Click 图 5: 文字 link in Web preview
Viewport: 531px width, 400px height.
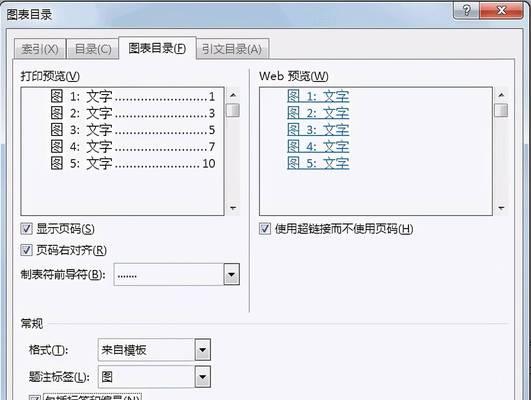click(318, 163)
